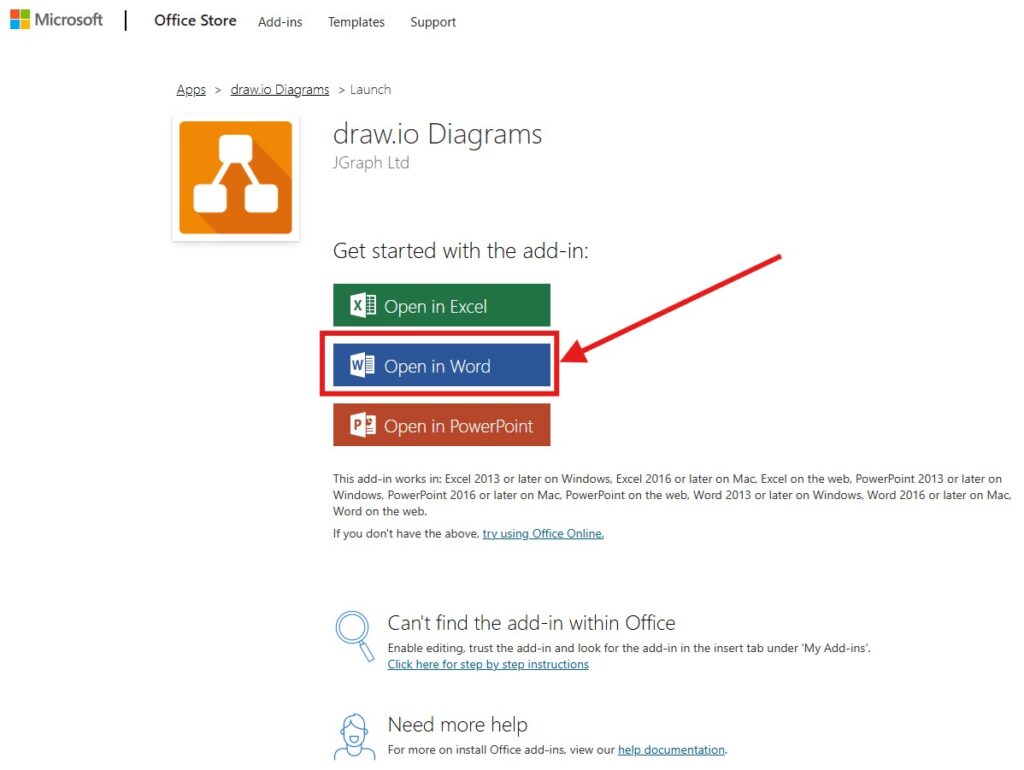Open the Support menu item

pos(433,22)
